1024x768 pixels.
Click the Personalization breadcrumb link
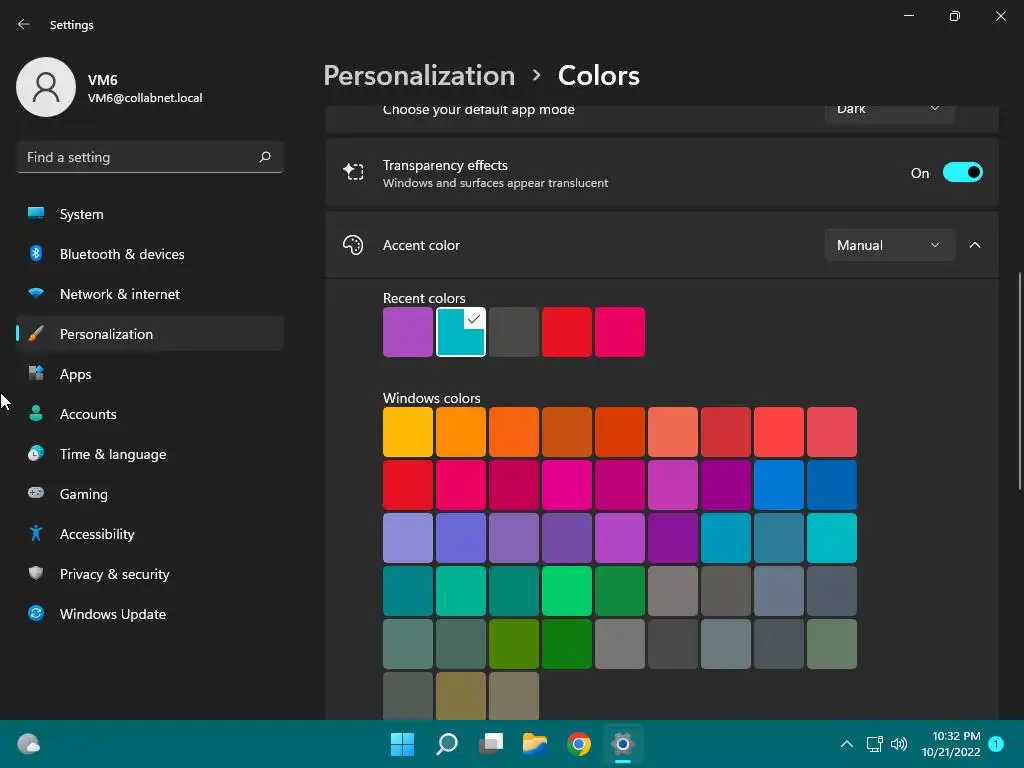[419, 76]
